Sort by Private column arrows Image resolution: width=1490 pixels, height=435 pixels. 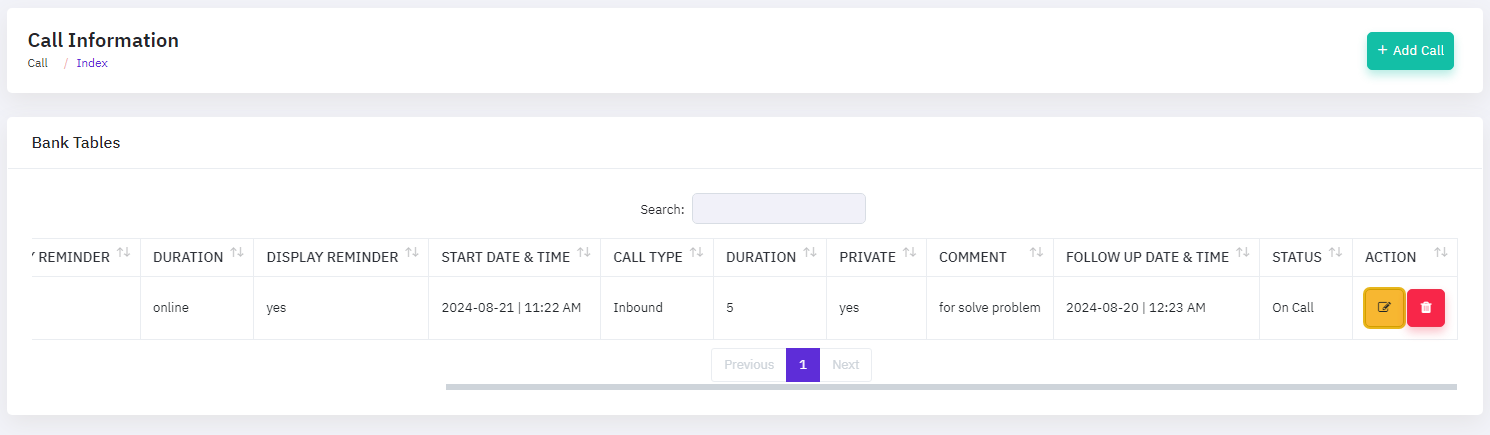pos(910,254)
